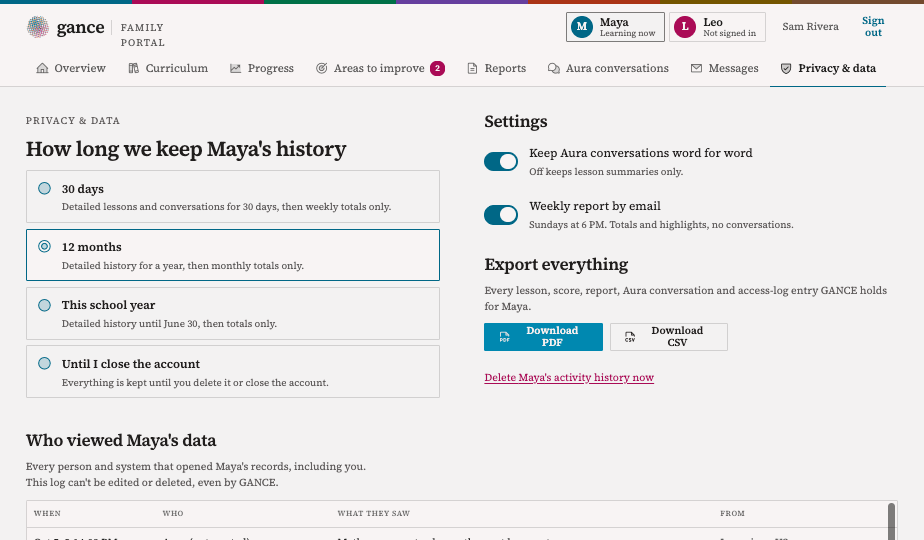The width and height of the screenshot is (924, 540).
Task: Click the gance logo icon
Action: [38, 27]
